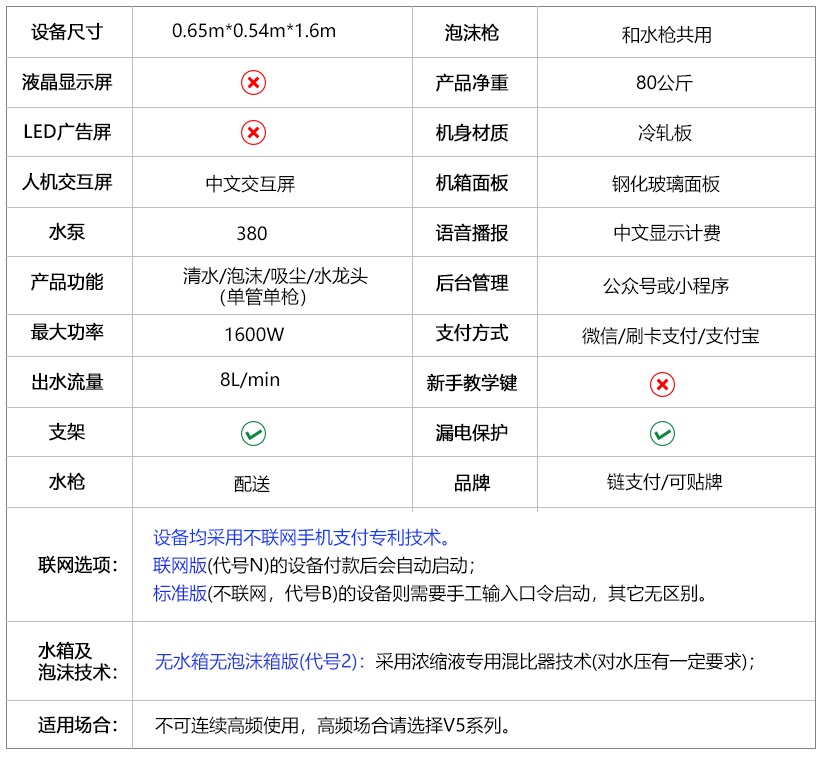Viewport: 827px width, 784px height.
Task: Open the blue 标准版 link
Action: click(180, 593)
